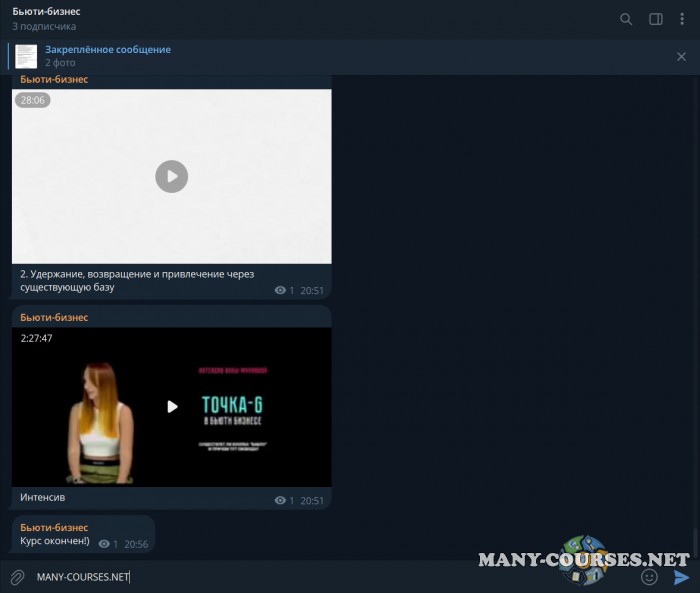Open the three-dot more options menu
The width and height of the screenshot is (700, 593).
pyautogui.click(x=683, y=19)
